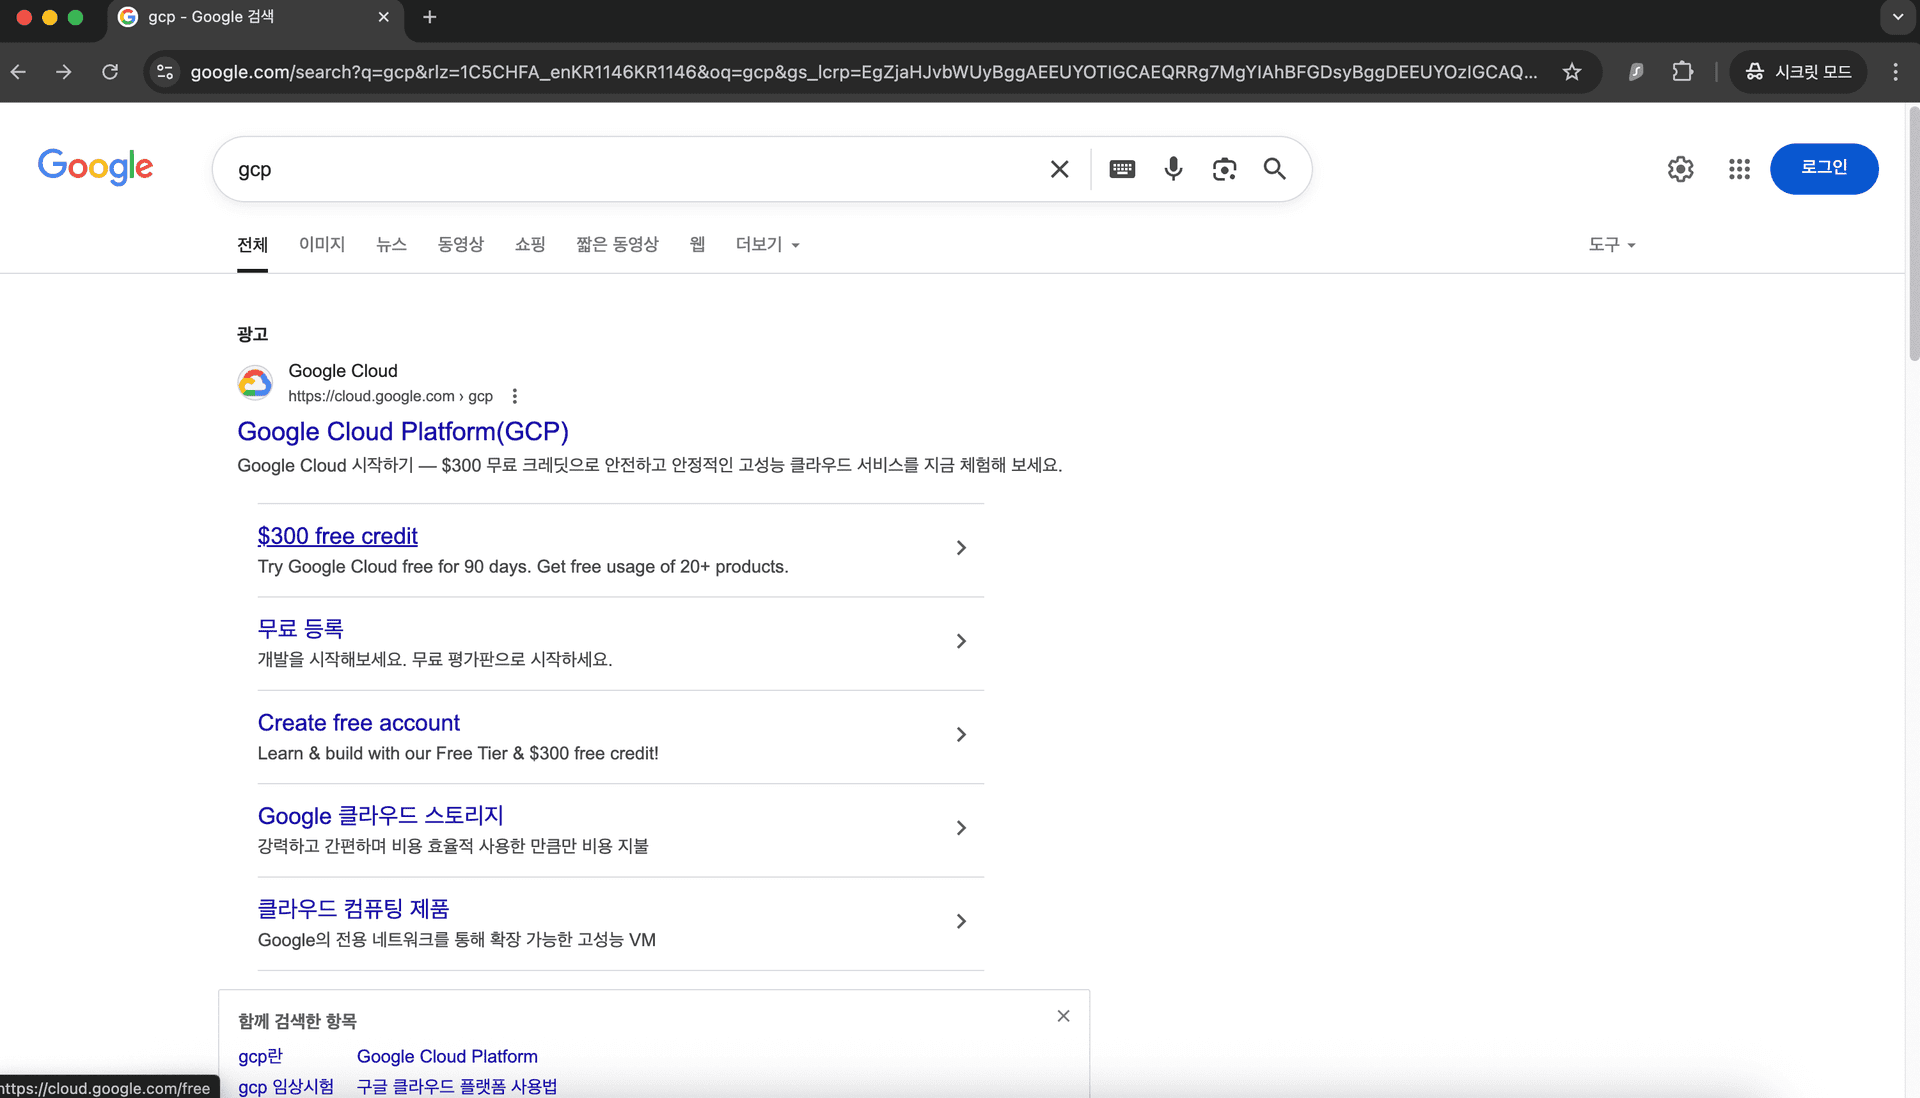The height and width of the screenshot is (1098, 1920).
Task: Open Google settings gear icon
Action: click(x=1681, y=169)
